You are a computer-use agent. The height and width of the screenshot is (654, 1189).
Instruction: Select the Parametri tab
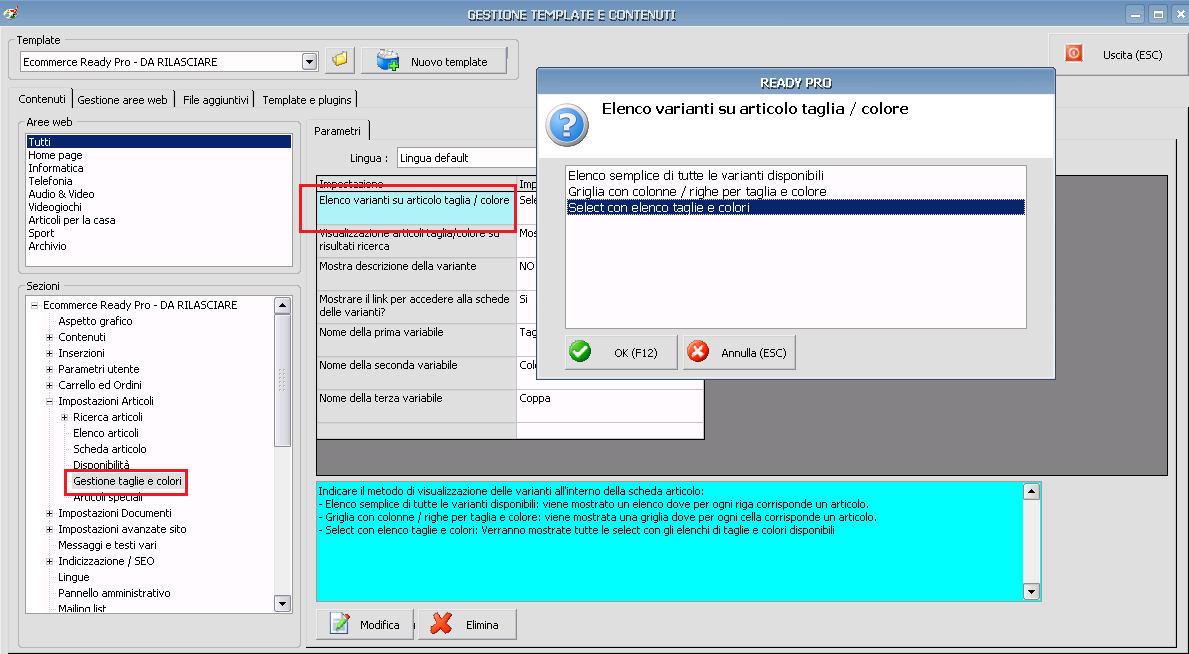[x=337, y=130]
